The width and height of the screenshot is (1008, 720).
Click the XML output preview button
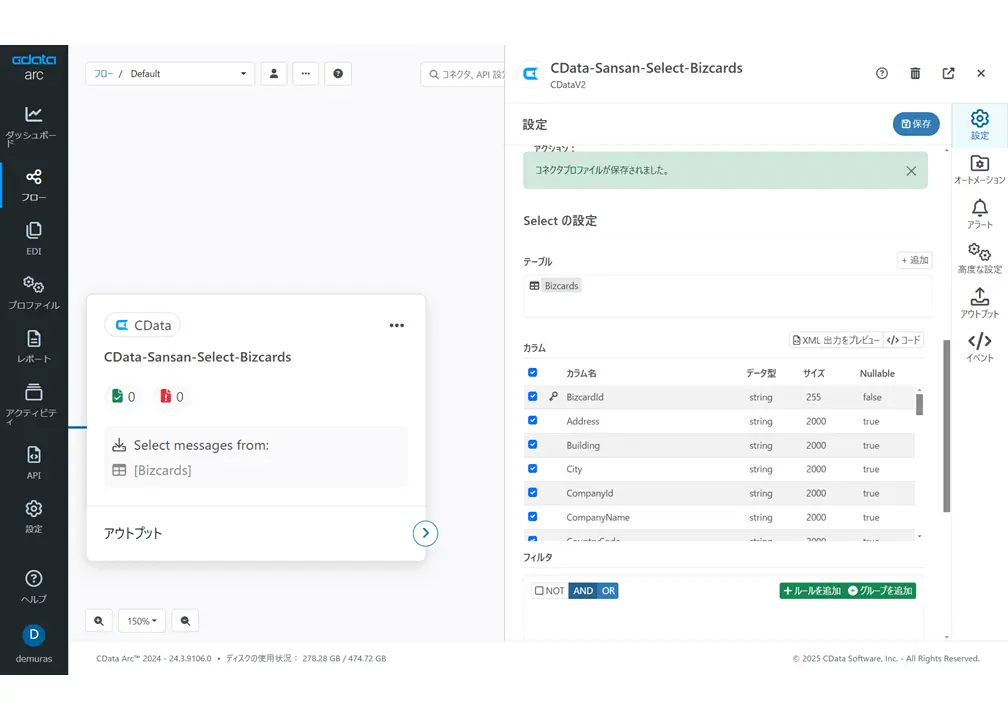pyautogui.click(x=836, y=340)
